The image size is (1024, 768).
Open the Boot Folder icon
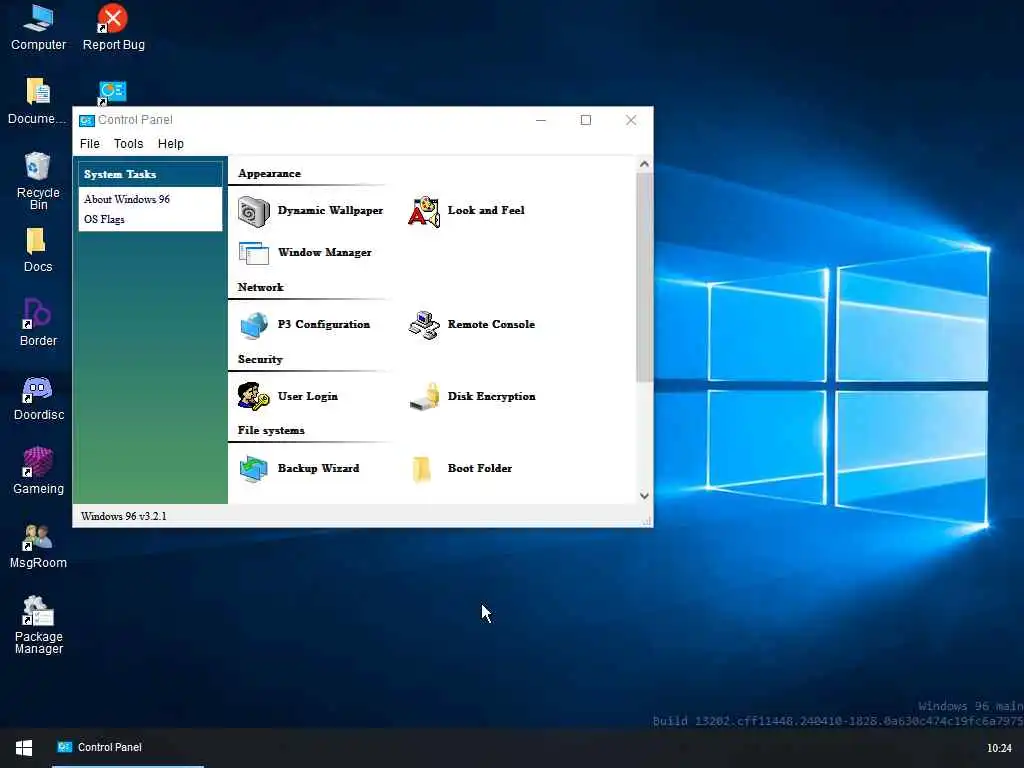coord(422,469)
